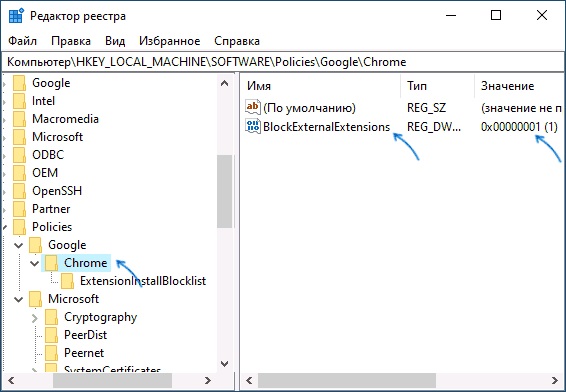566x392 pixels.
Task: Select the ExtensionInstallBlocklist key
Action: pos(143,281)
